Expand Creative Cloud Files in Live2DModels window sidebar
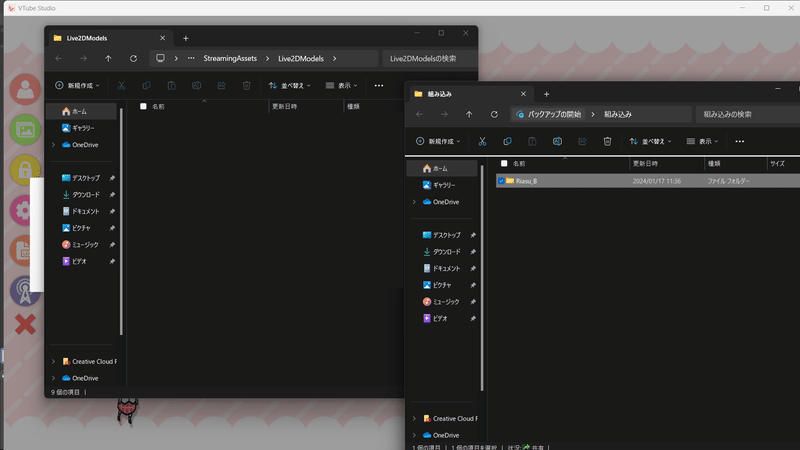 (54, 361)
